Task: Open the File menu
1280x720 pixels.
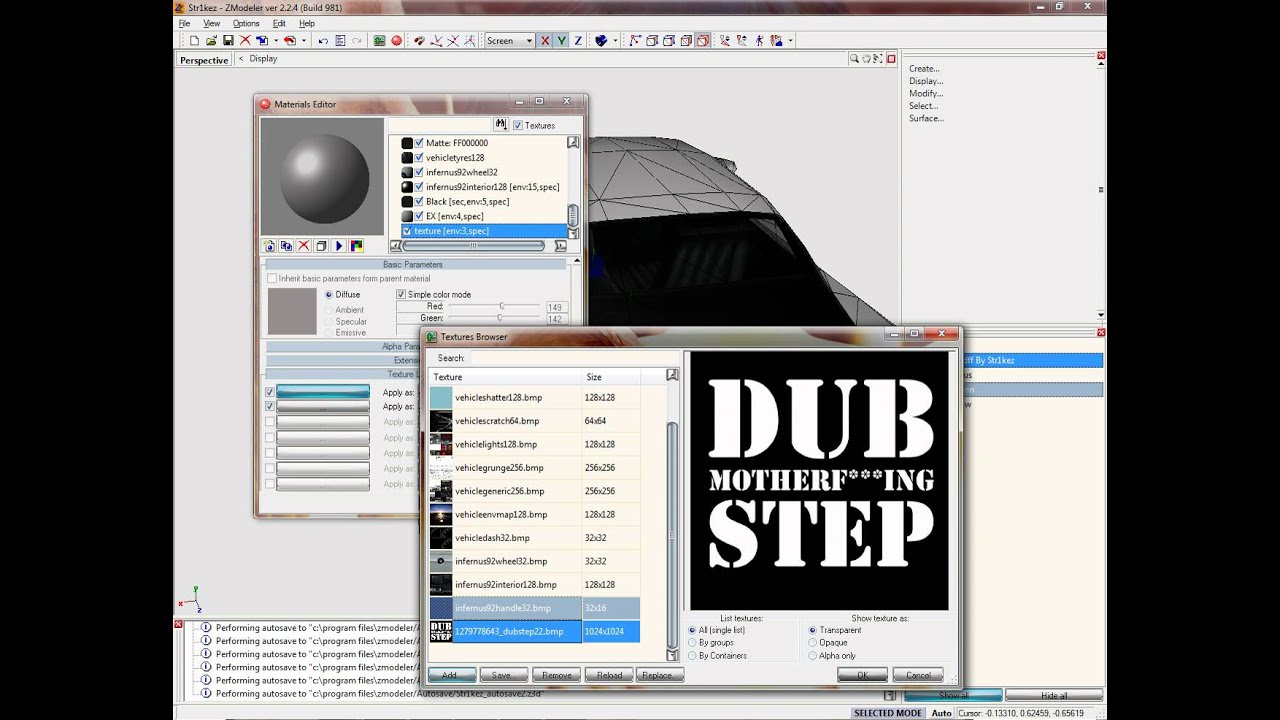Action: pos(184,23)
